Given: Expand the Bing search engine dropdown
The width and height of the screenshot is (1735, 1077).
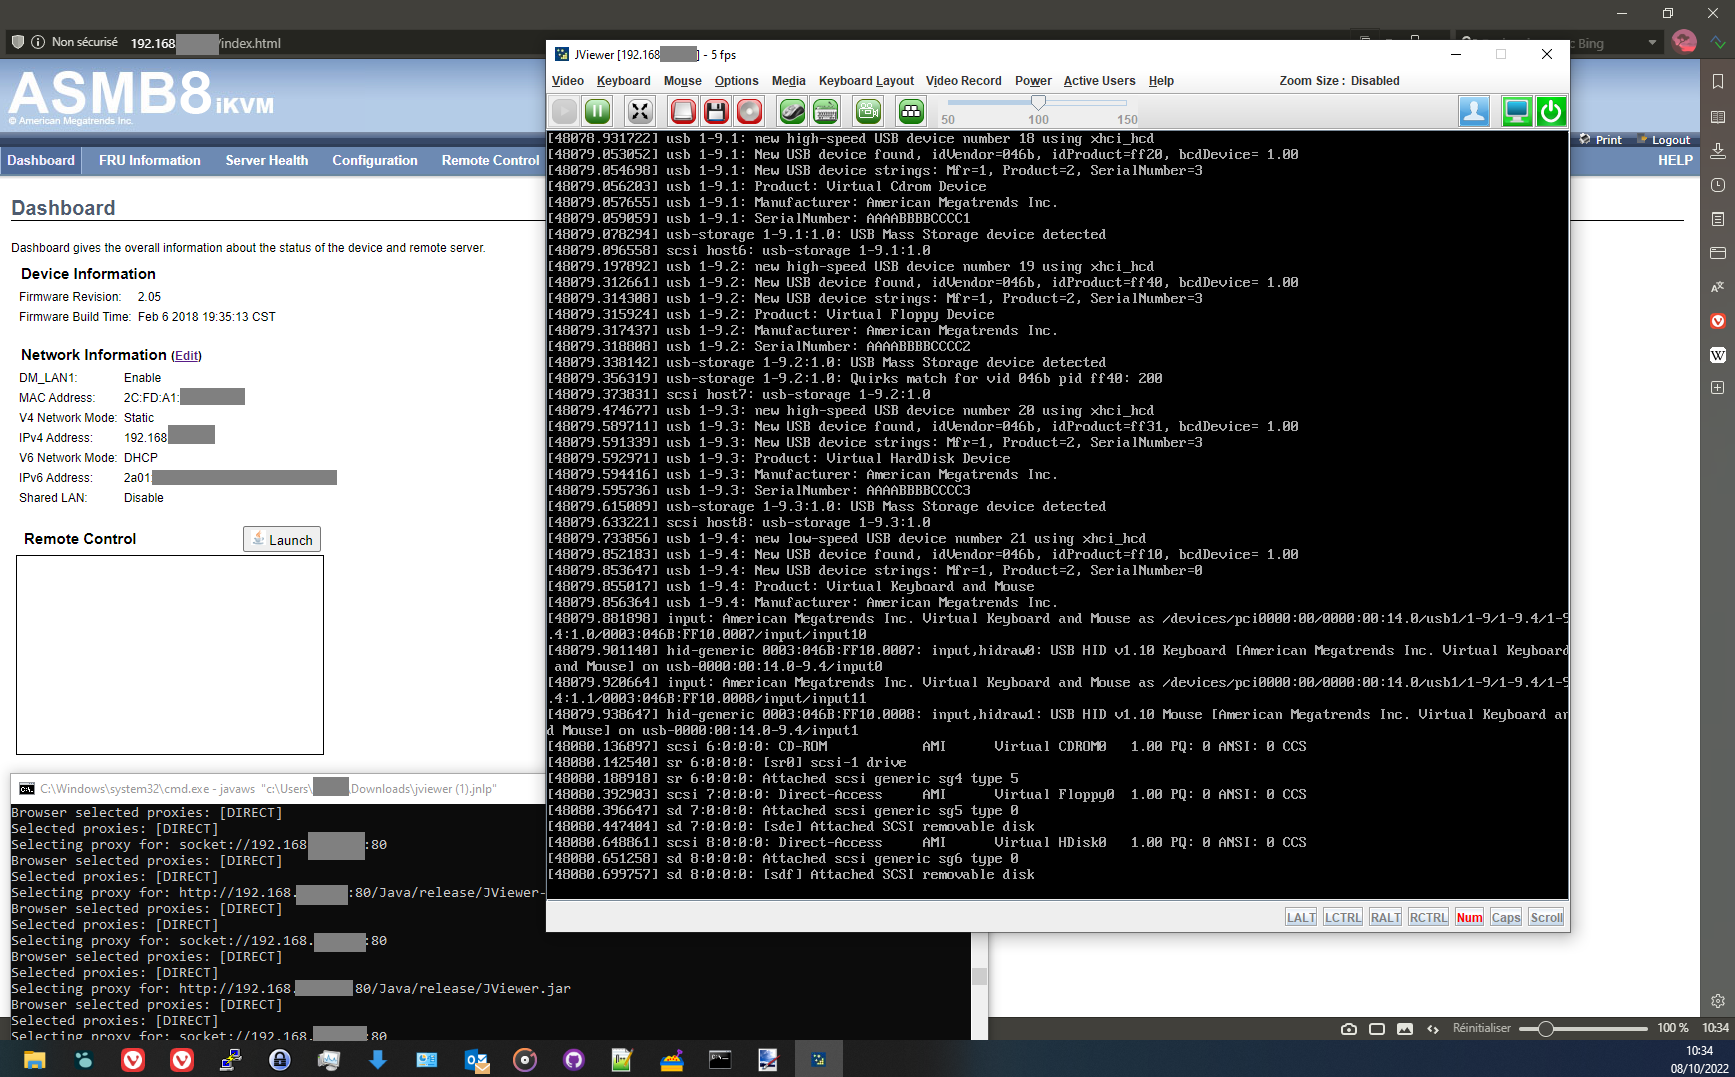Looking at the screenshot, I should pos(1651,43).
